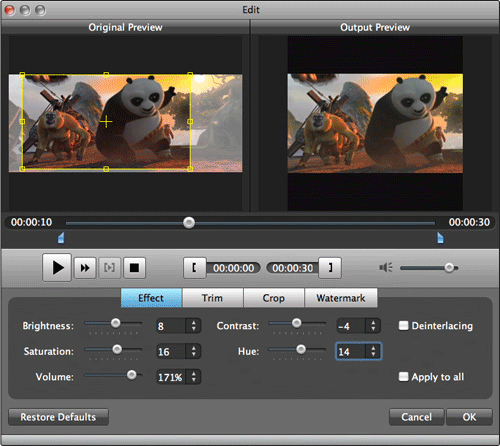
Task: Click the Hue value field showing 14
Action: pyautogui.click(x=351, y=351)
